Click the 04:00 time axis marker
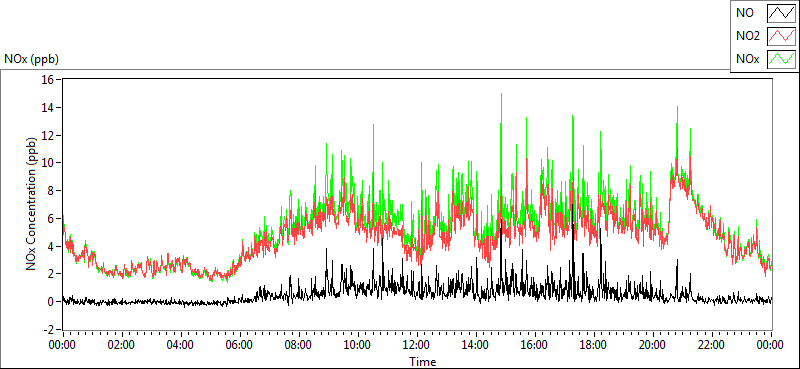800x369 pixels. click(x=181, y=345)
